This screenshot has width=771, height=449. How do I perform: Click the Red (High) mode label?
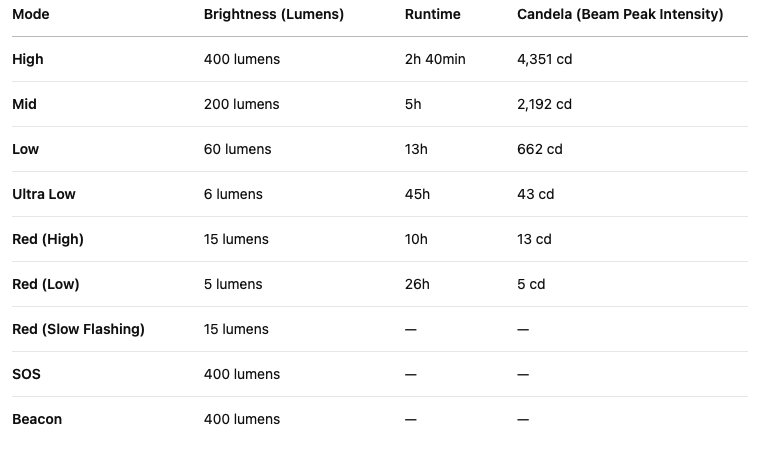pos(48,239)
